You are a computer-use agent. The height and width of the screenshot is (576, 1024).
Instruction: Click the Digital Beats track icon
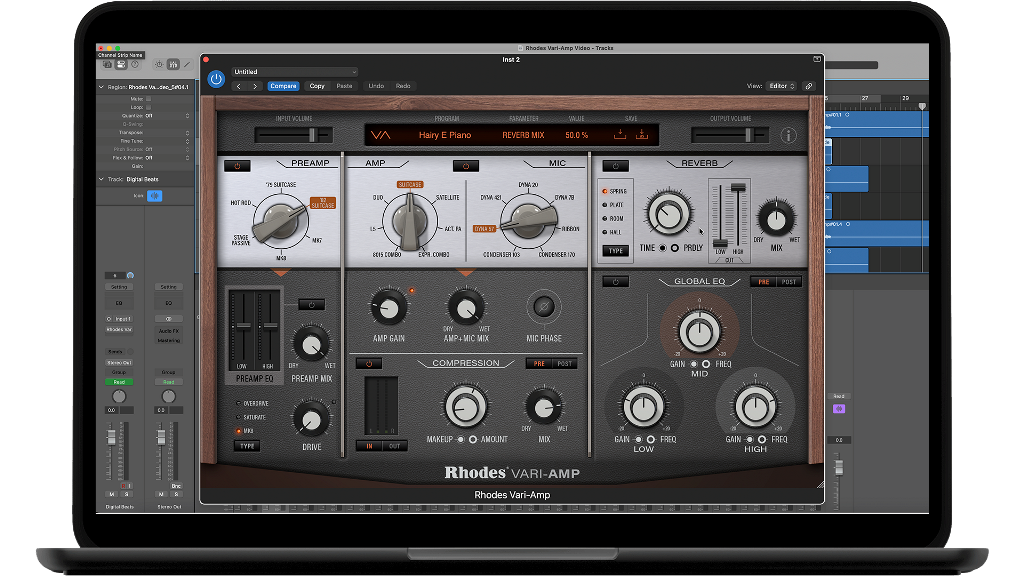pyautogui.click(x=154, y=196)
